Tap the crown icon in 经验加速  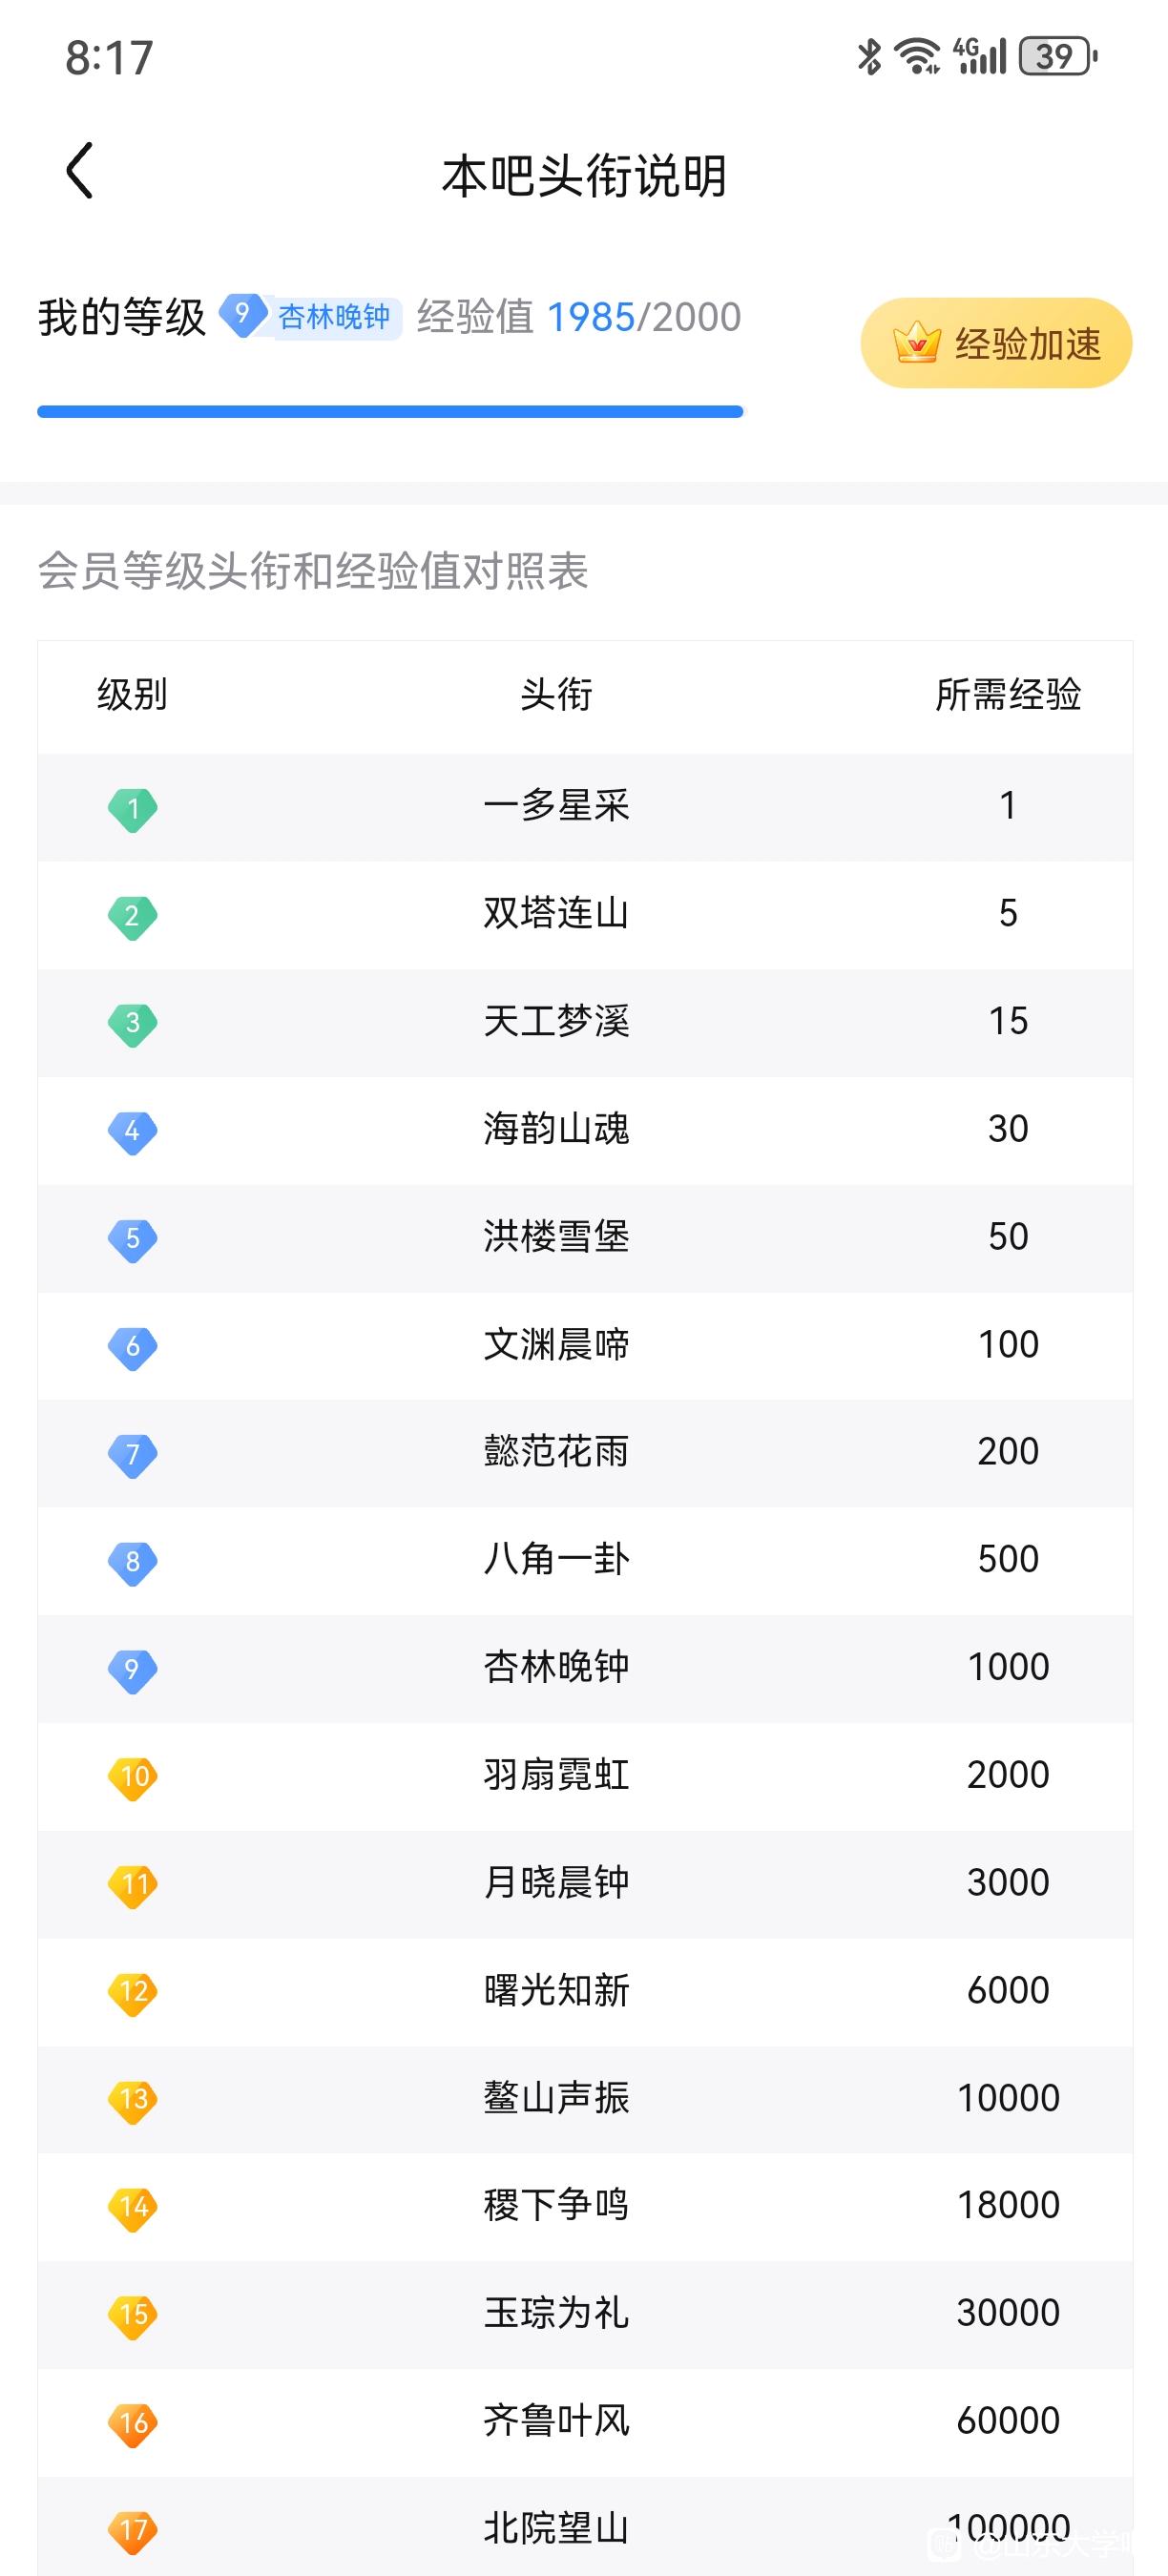click(916, 343)
